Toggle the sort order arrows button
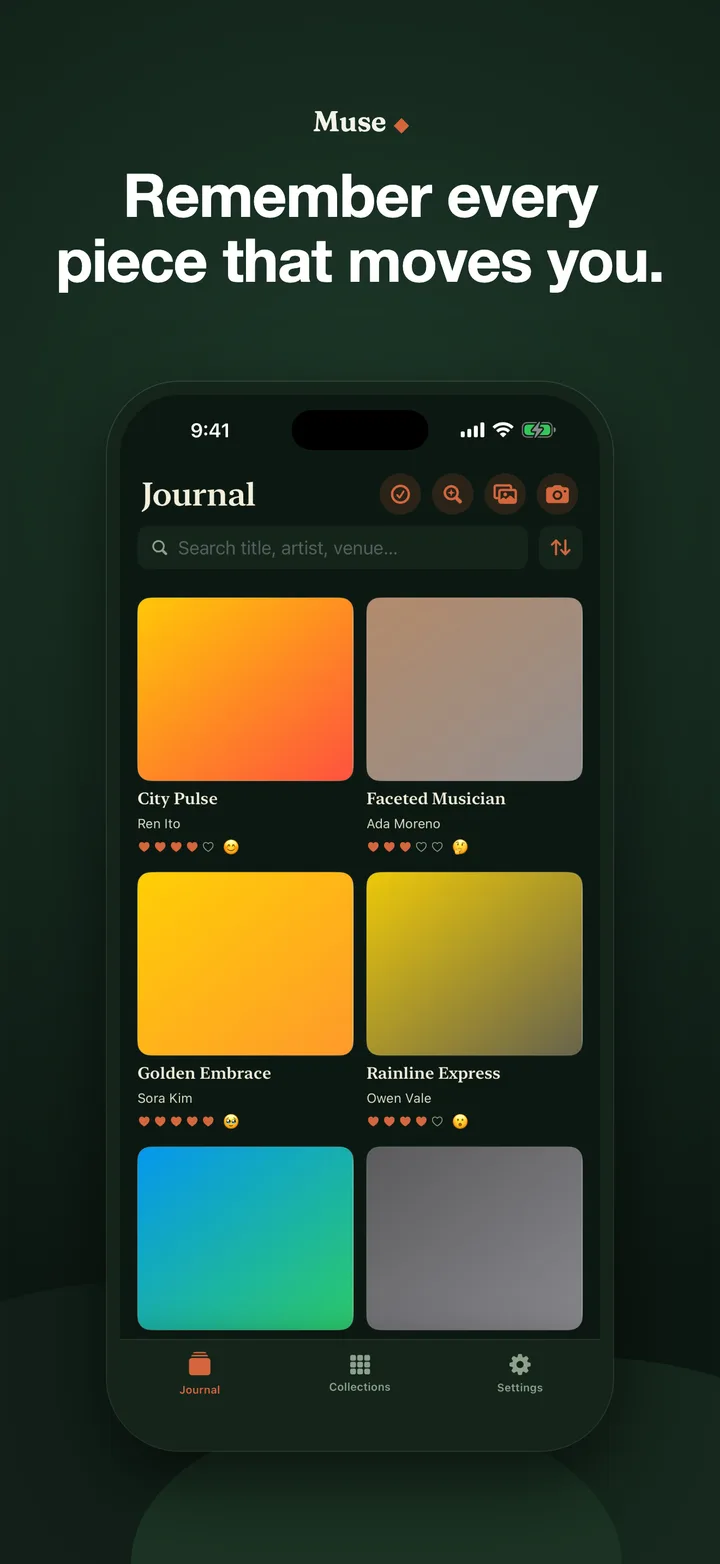This screenshot has height=1564, width=720. coord(561,548)
